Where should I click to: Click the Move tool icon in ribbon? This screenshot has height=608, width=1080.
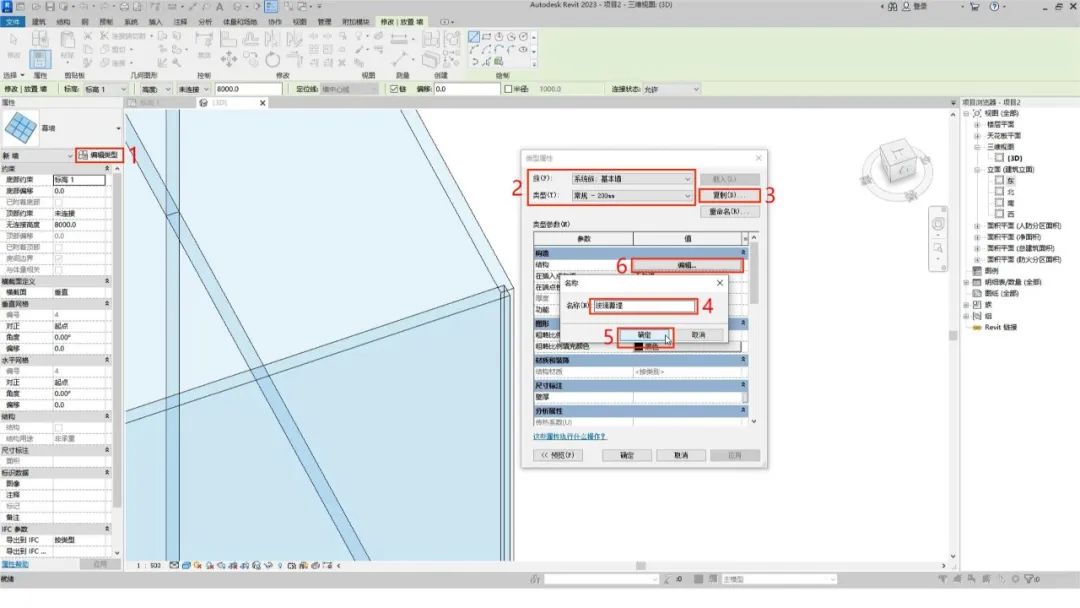(x=228, y=58)
